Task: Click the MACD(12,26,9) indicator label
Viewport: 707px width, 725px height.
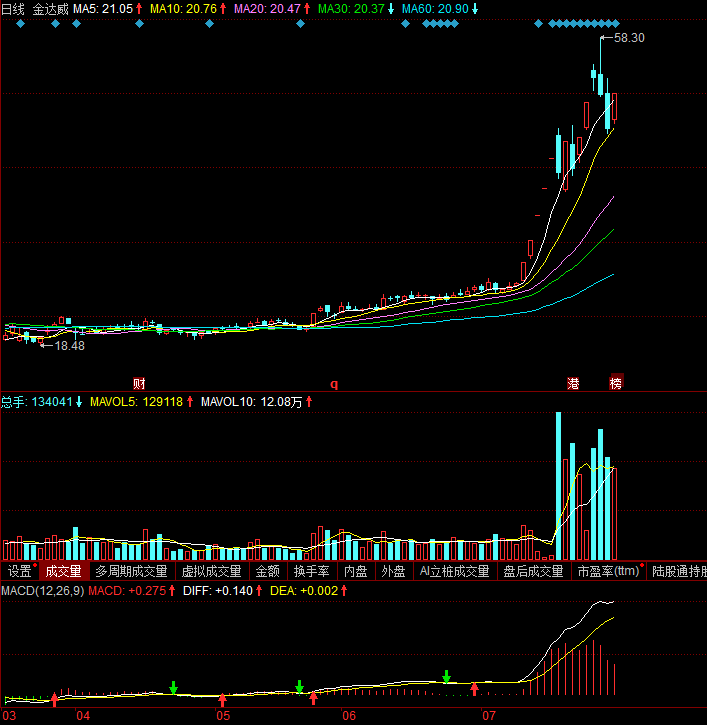Action: tap(42, 592)
